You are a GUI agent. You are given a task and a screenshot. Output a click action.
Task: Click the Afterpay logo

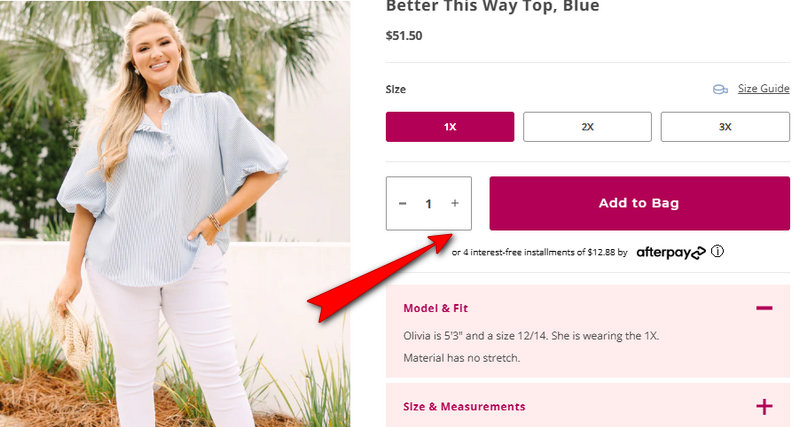tap(670, 252)
